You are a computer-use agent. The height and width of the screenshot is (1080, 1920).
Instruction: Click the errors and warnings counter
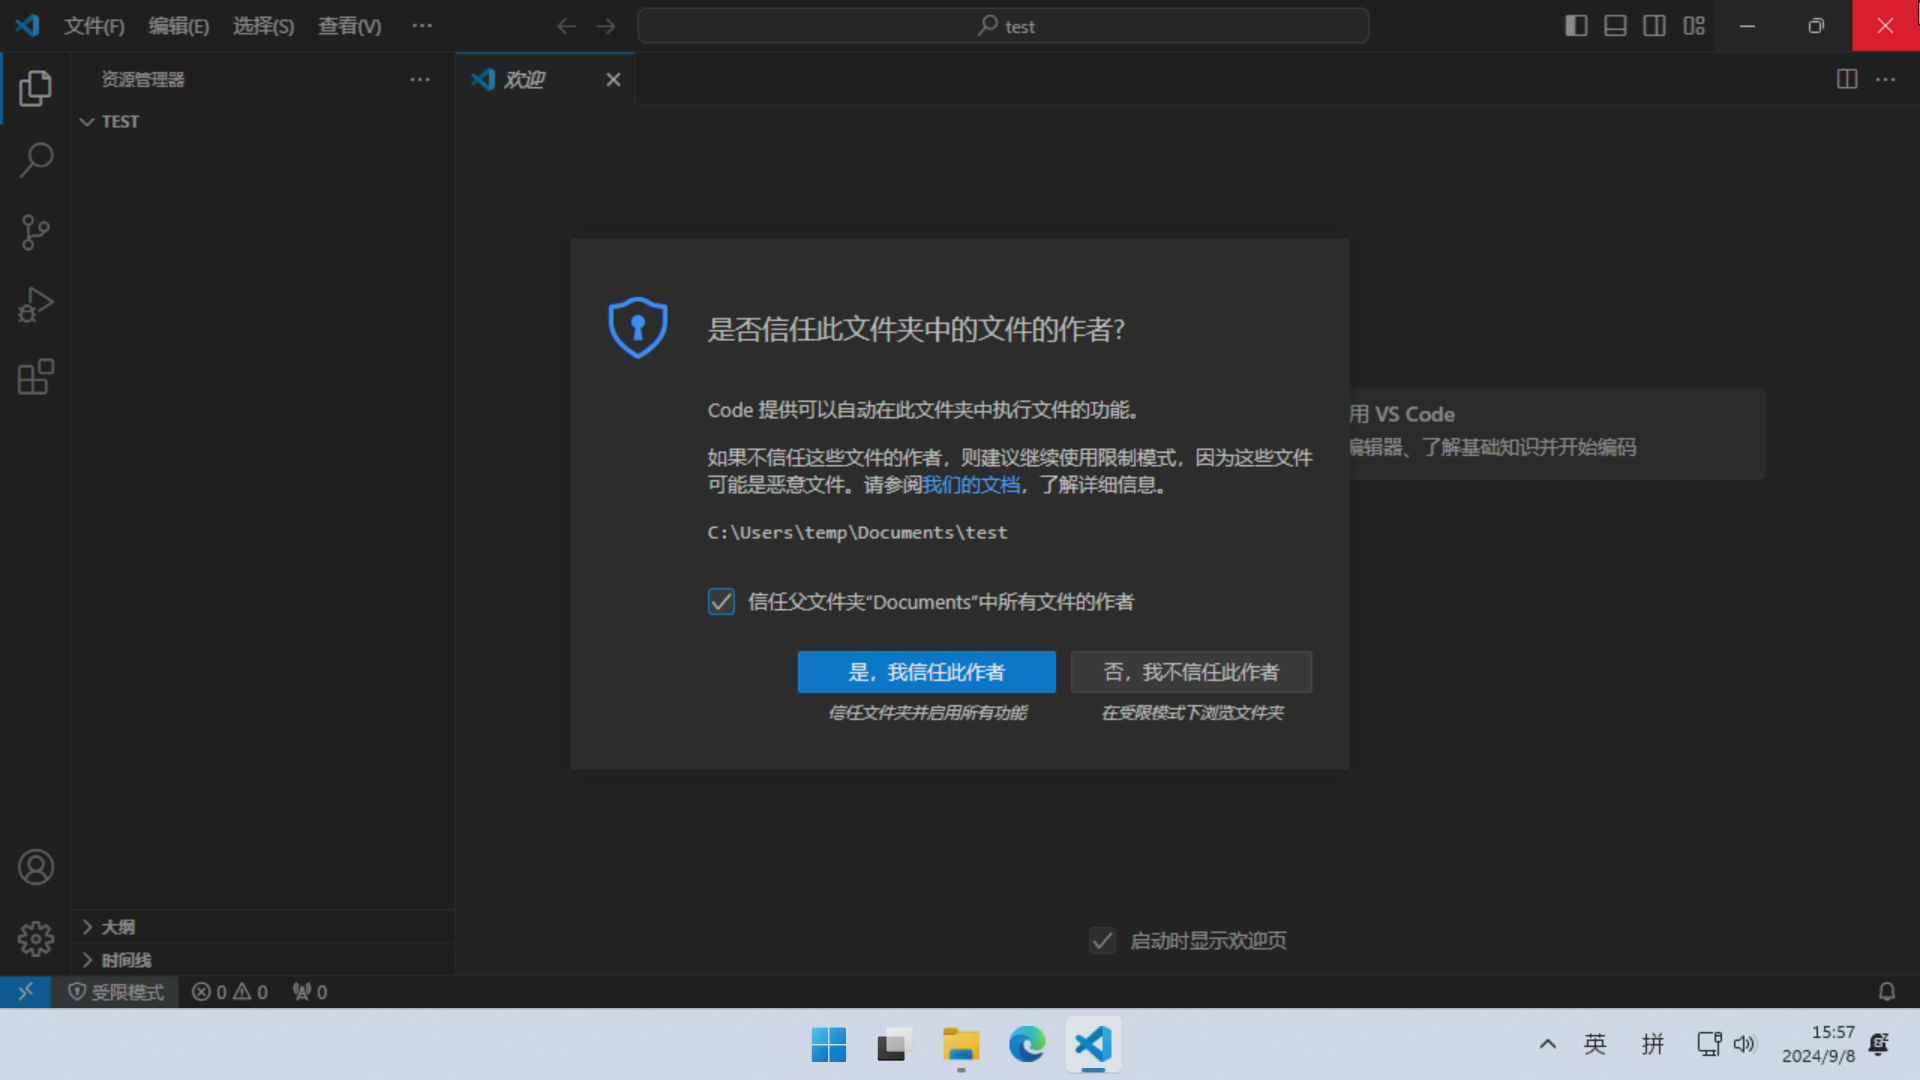(229, 991)
